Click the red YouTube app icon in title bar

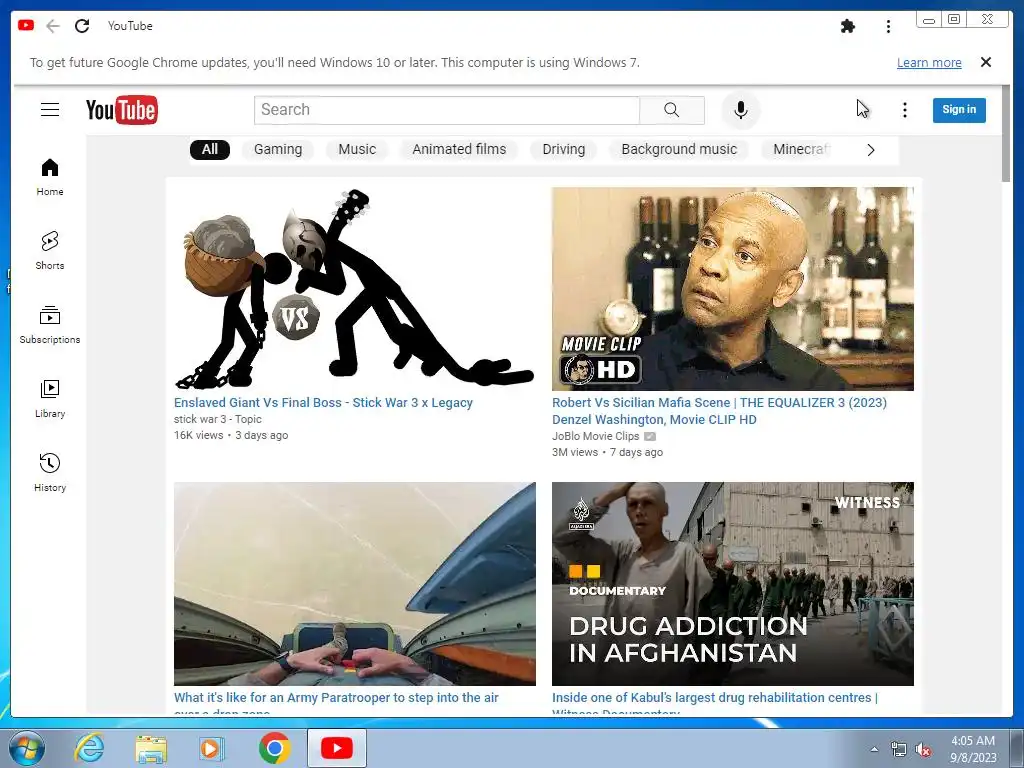point(26,25)
